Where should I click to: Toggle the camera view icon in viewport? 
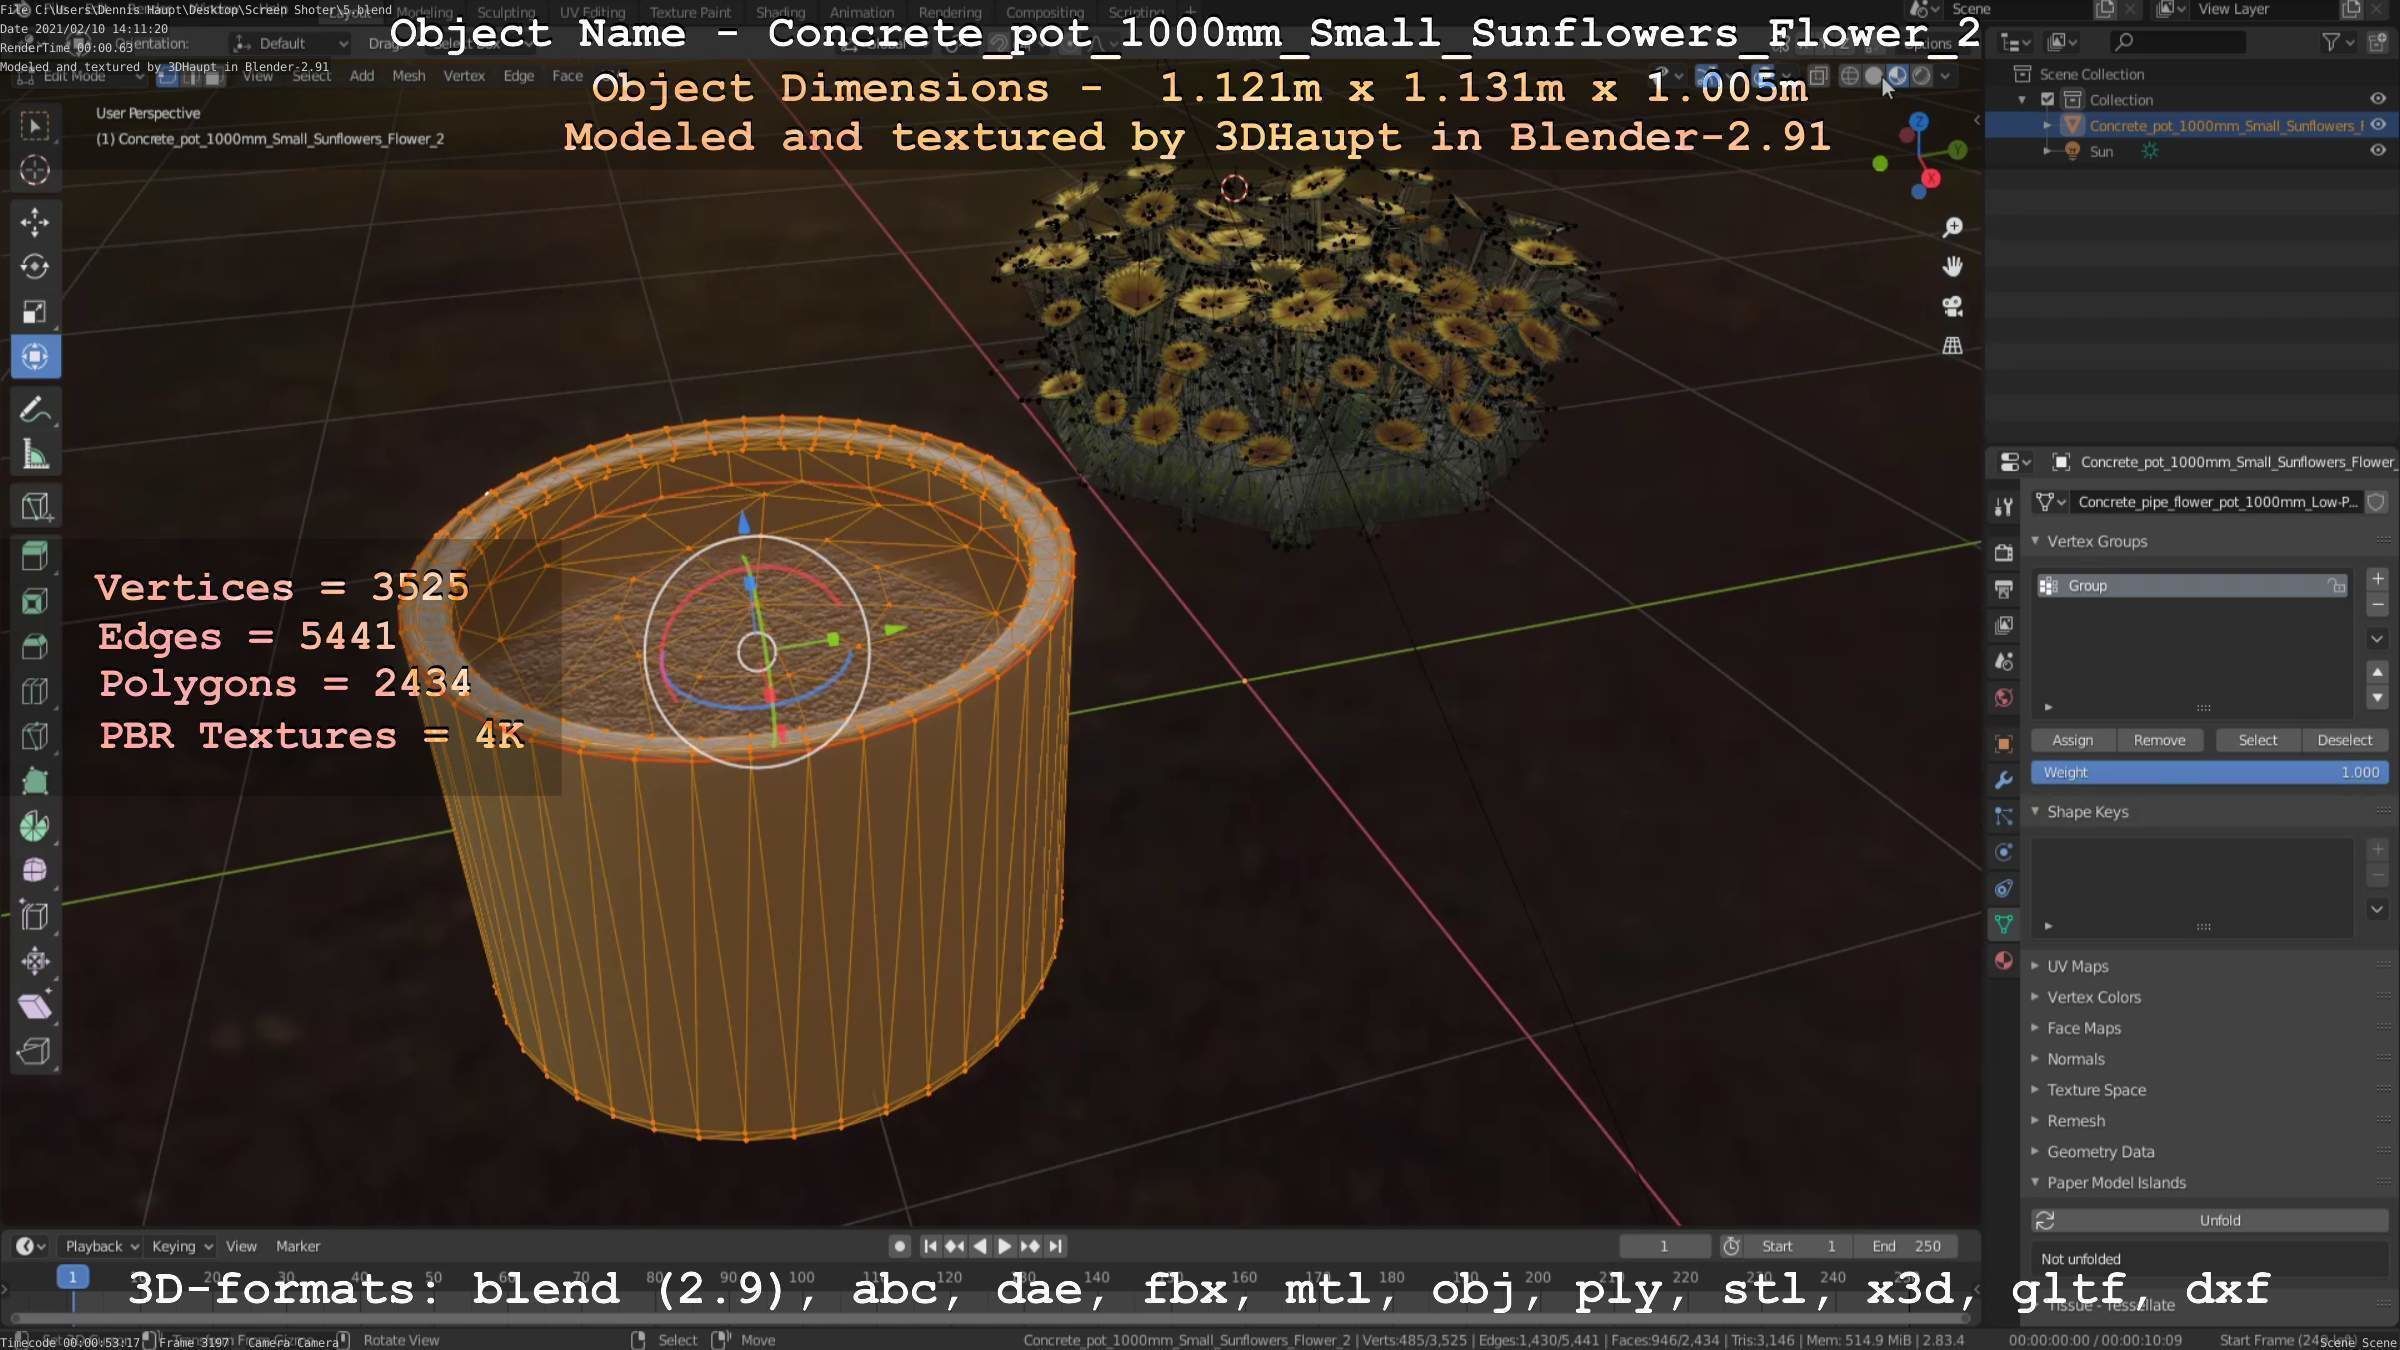1952,306
